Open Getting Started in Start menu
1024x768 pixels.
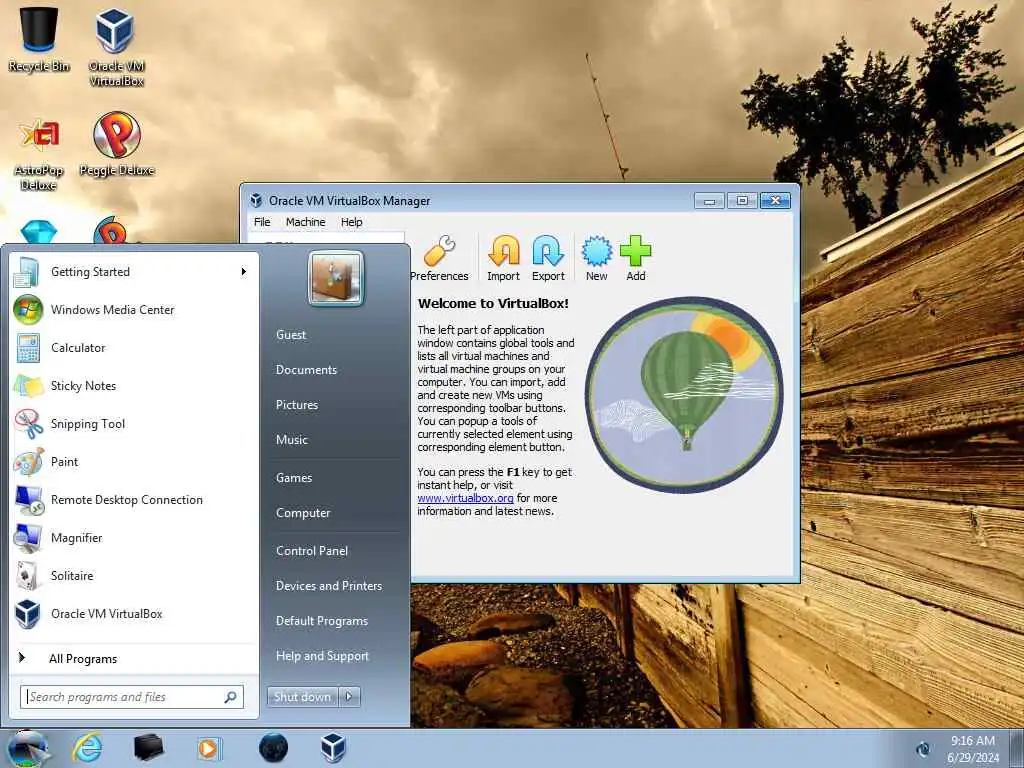pyautogui.click(x=135, y=272)
